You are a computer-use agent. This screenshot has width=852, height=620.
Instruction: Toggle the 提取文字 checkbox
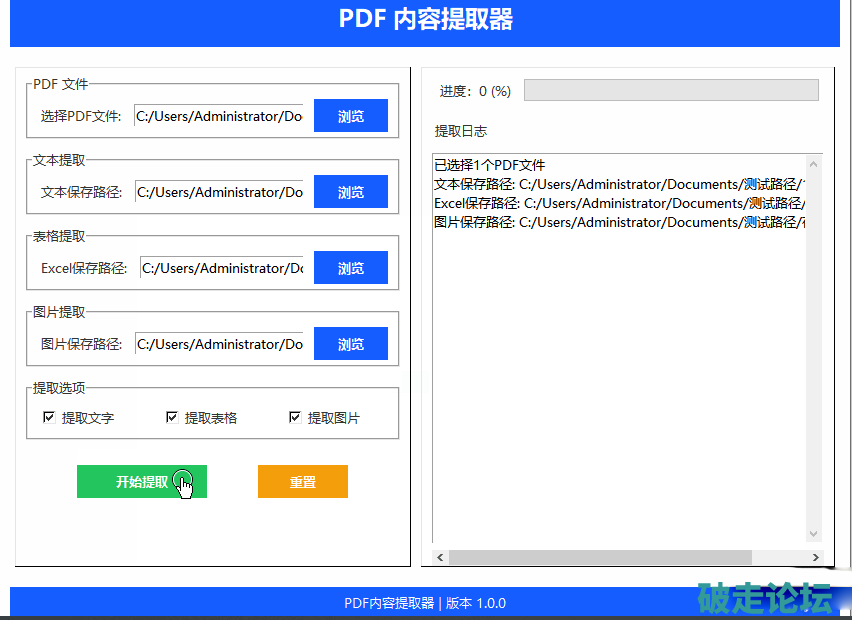49,417
